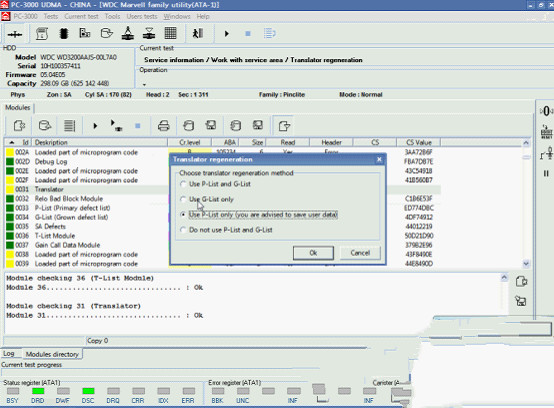
Task: Close the Translator regeneration dialog with X
Action: (x=379, y=159)
